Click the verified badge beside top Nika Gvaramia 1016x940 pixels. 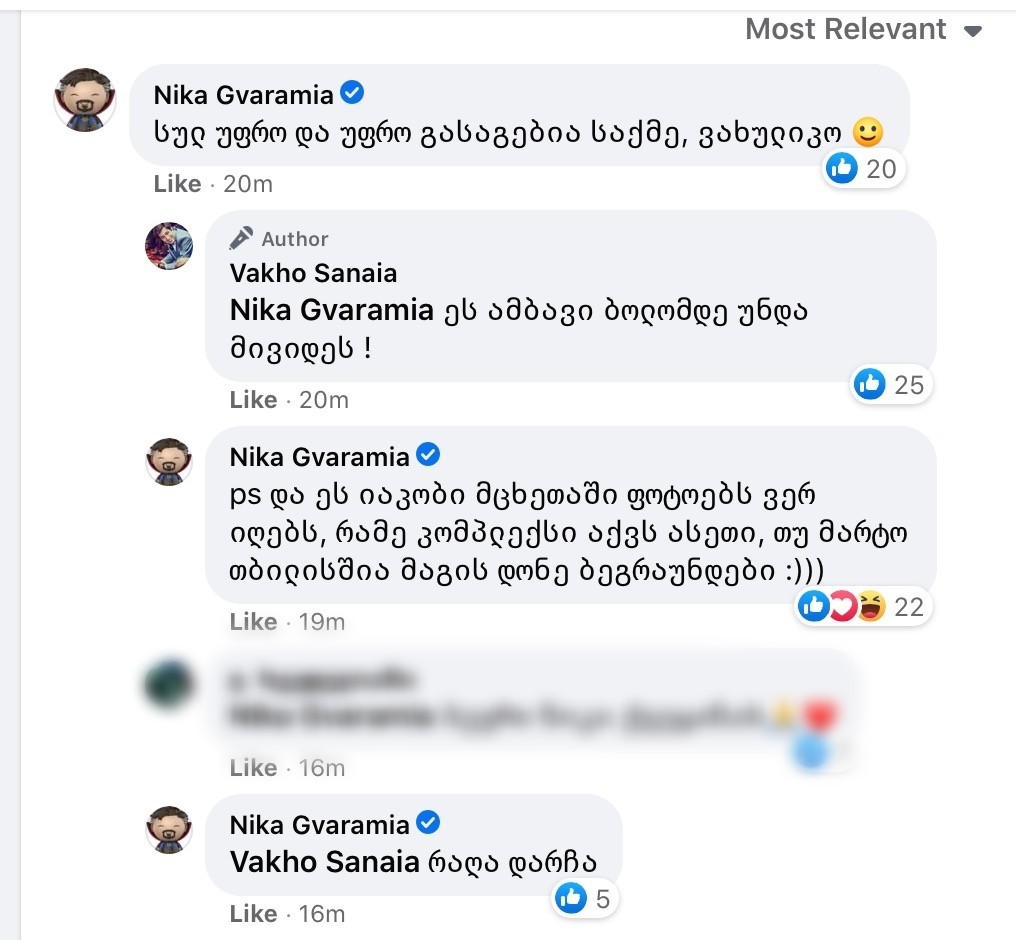(352, 93)
